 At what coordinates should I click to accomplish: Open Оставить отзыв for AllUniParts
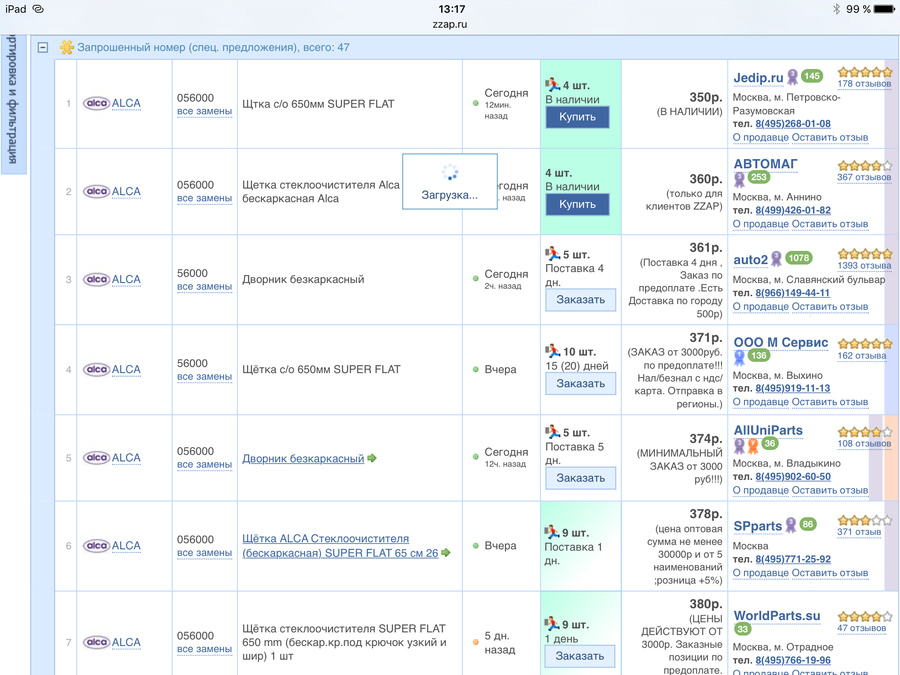(x=829, y=491)
